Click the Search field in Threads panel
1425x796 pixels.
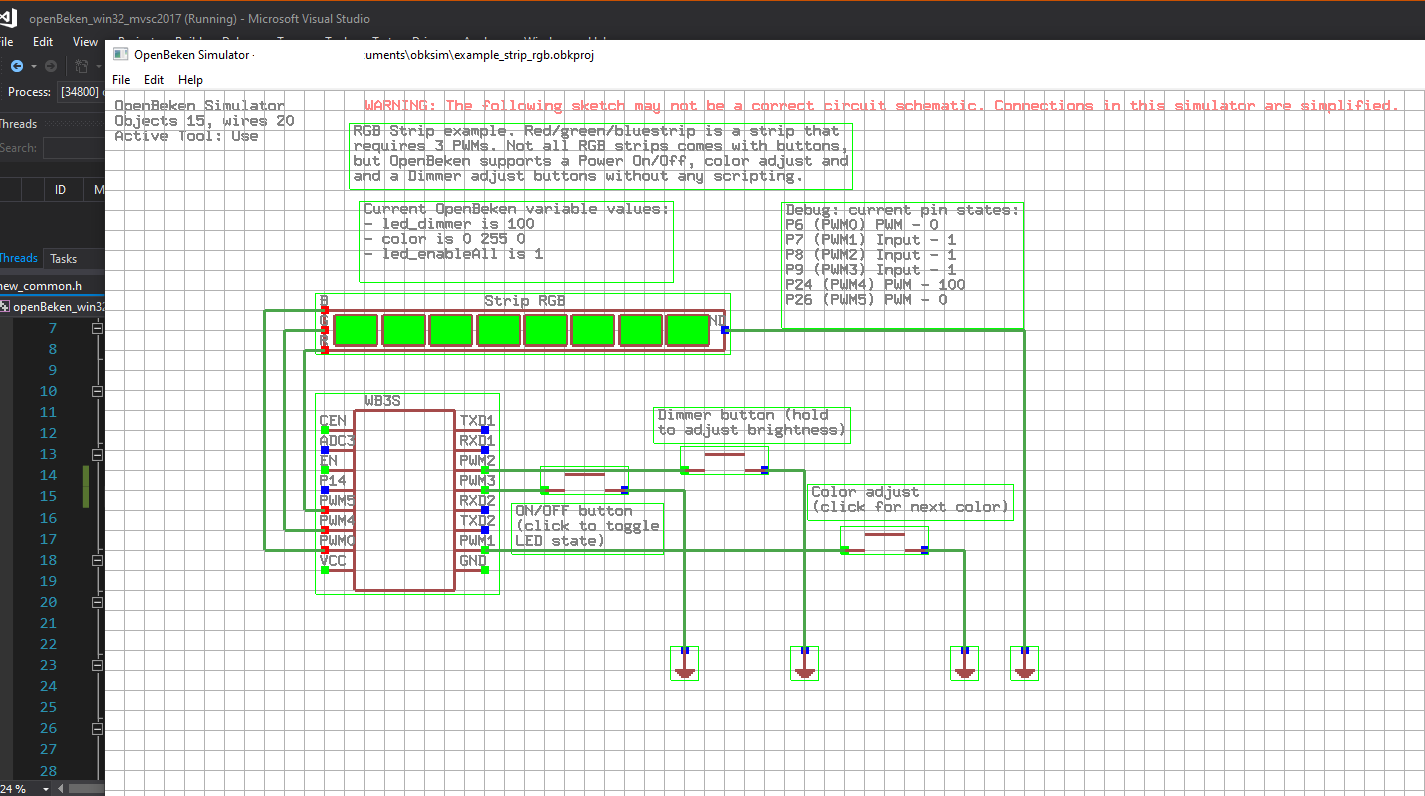point(73,148)
